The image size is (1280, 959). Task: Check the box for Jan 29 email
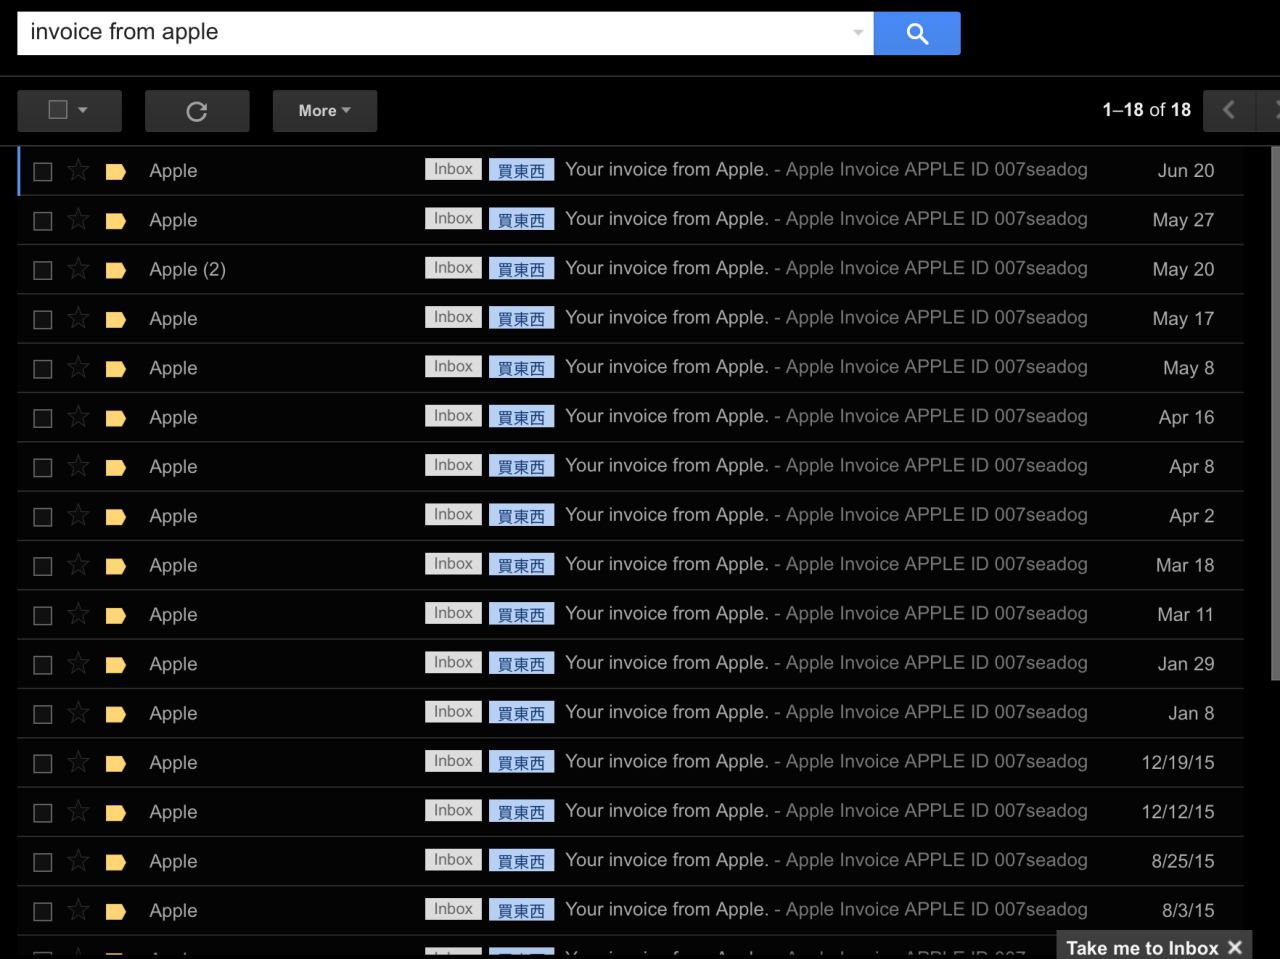43,665
